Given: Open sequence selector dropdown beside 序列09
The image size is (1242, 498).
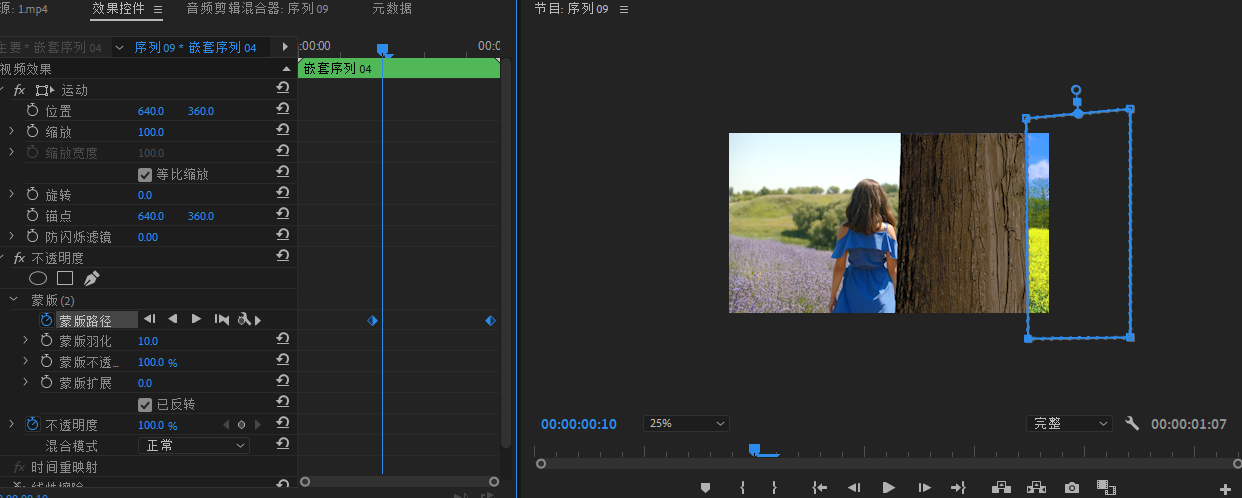Looking at the screenshot, I should click(119, 47).
